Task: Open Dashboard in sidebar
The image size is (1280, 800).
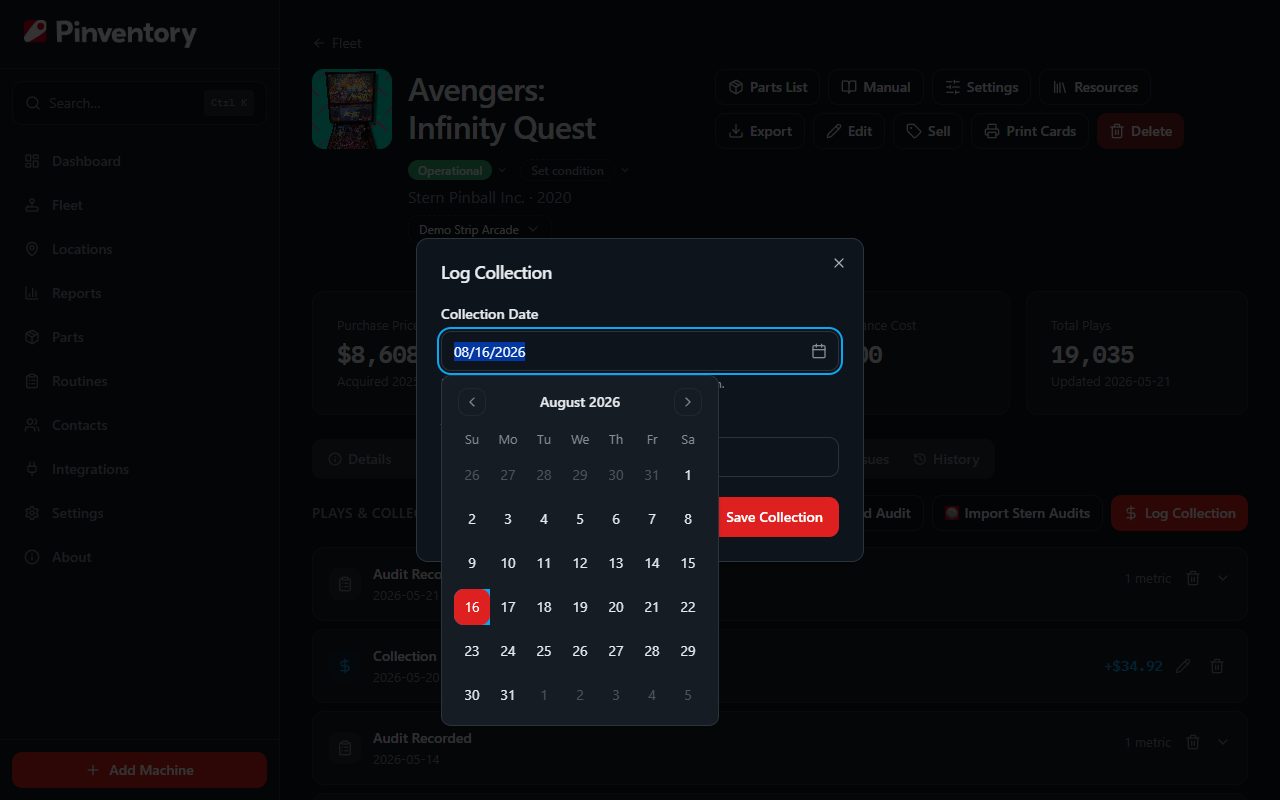Action: click(x=139, y=161)
